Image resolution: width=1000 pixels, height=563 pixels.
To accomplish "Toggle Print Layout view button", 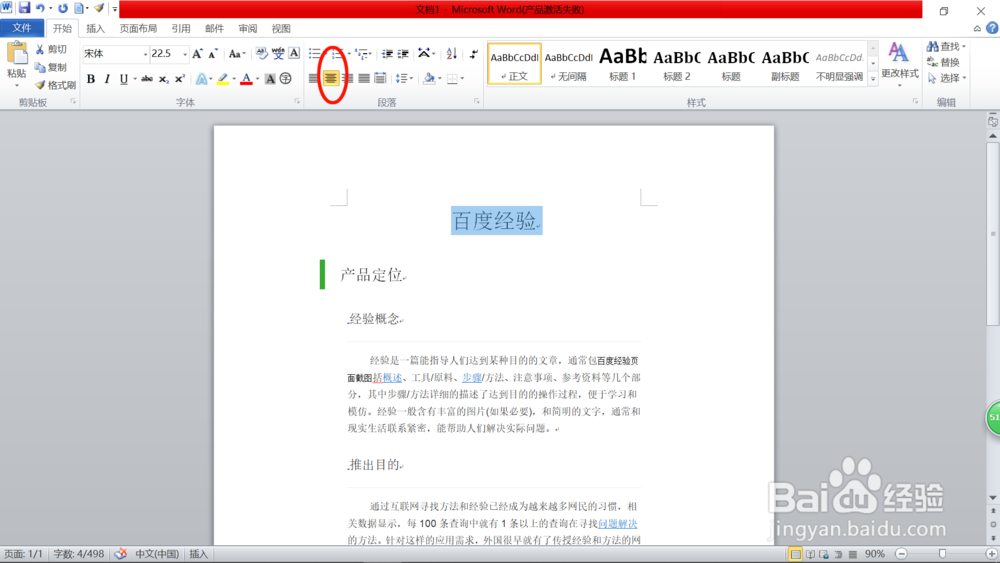I will [x=795, y=554].
